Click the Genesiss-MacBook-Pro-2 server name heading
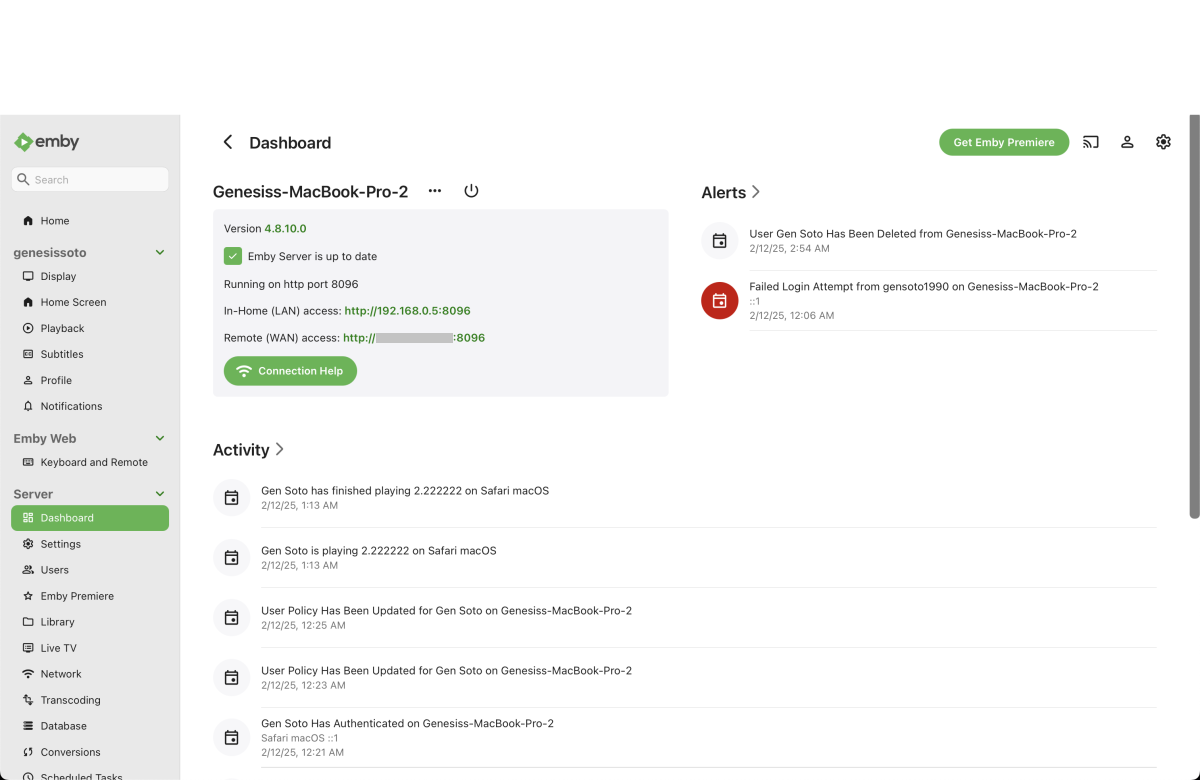The height and width of the screenshot is (780, 1200). [311, 191]
